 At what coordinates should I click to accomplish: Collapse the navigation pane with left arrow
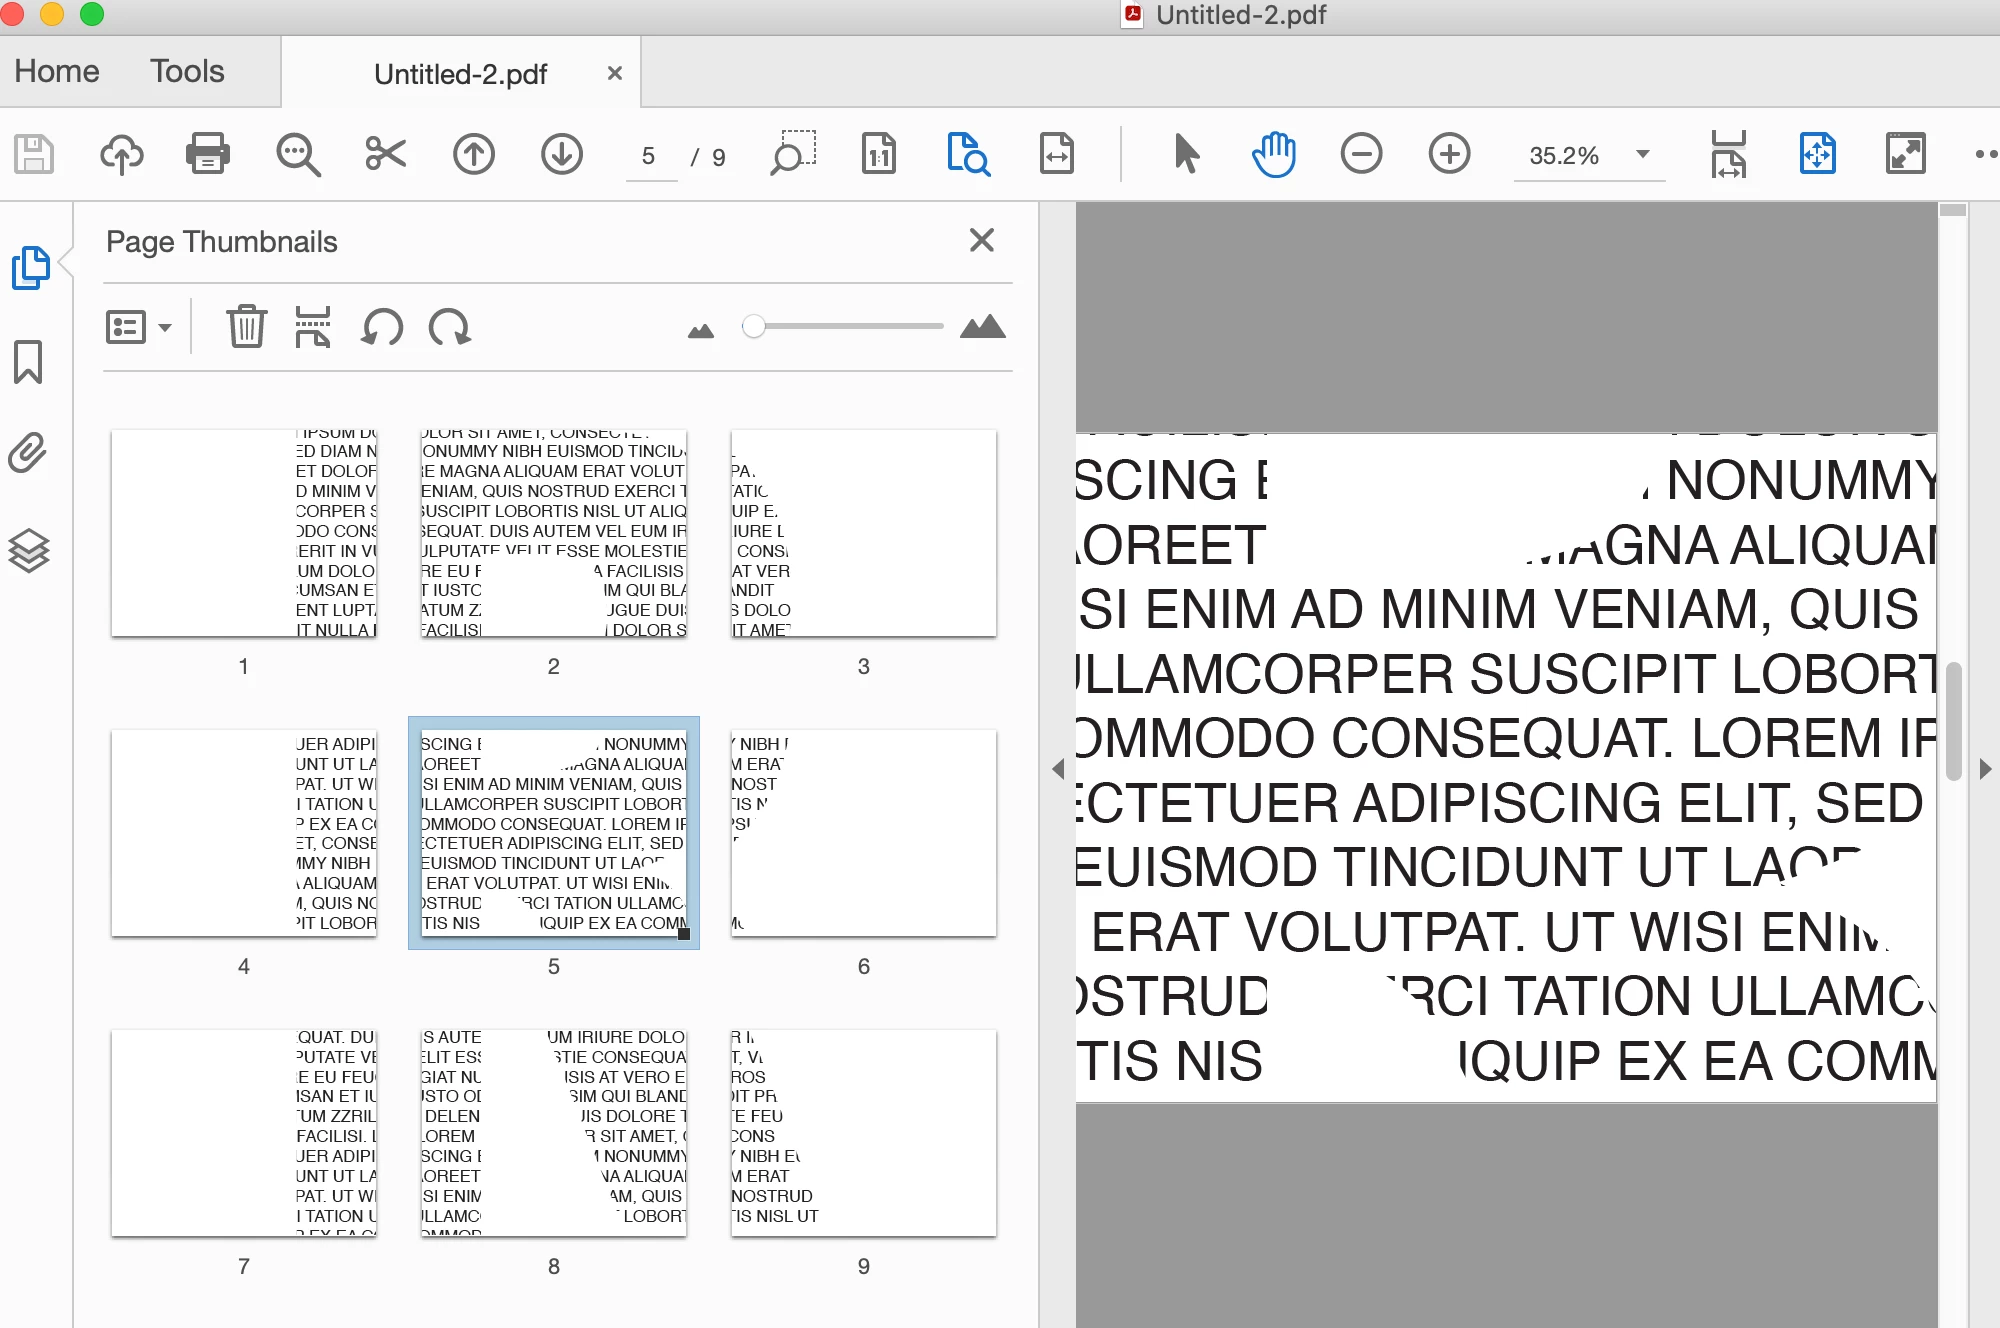1058,769
